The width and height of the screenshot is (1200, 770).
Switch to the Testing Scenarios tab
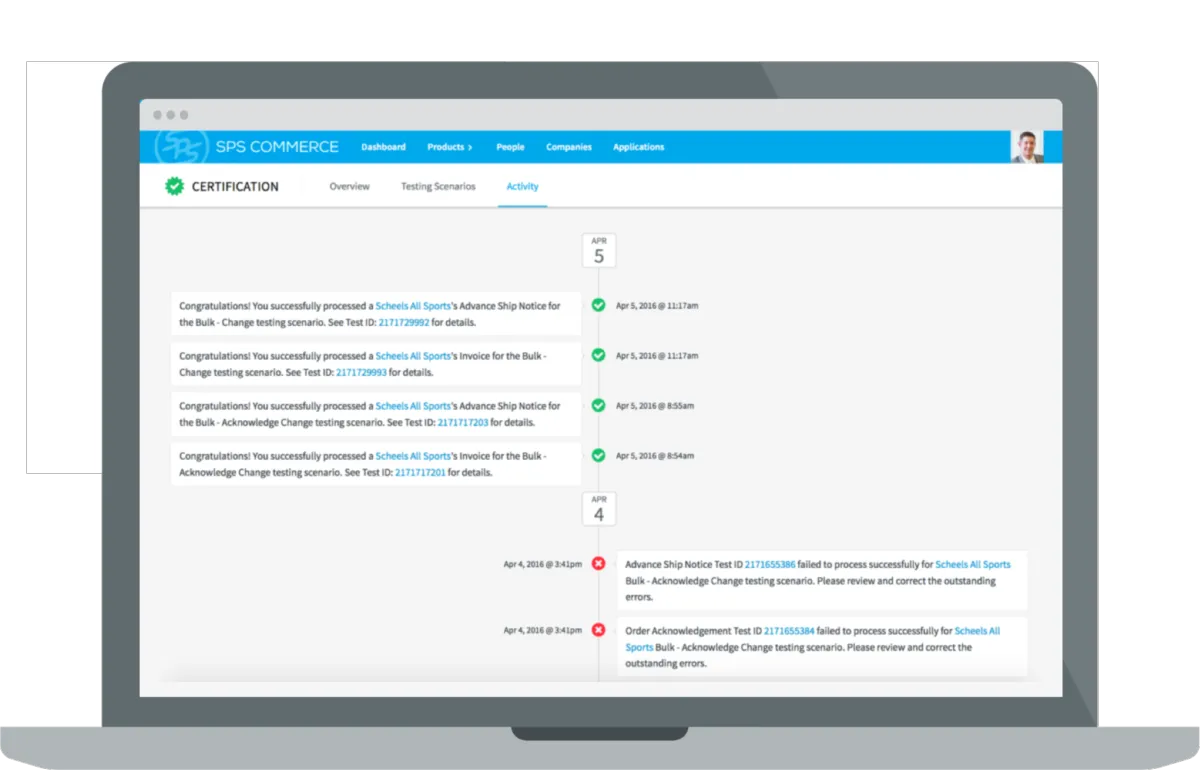pyautogui.click(x=438, y=186)
